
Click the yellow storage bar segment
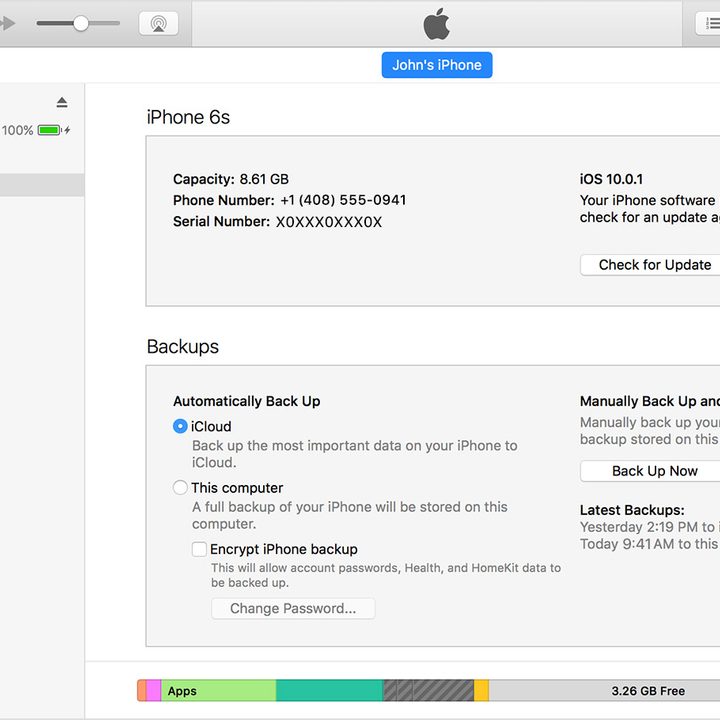click(x=481, y=691)
